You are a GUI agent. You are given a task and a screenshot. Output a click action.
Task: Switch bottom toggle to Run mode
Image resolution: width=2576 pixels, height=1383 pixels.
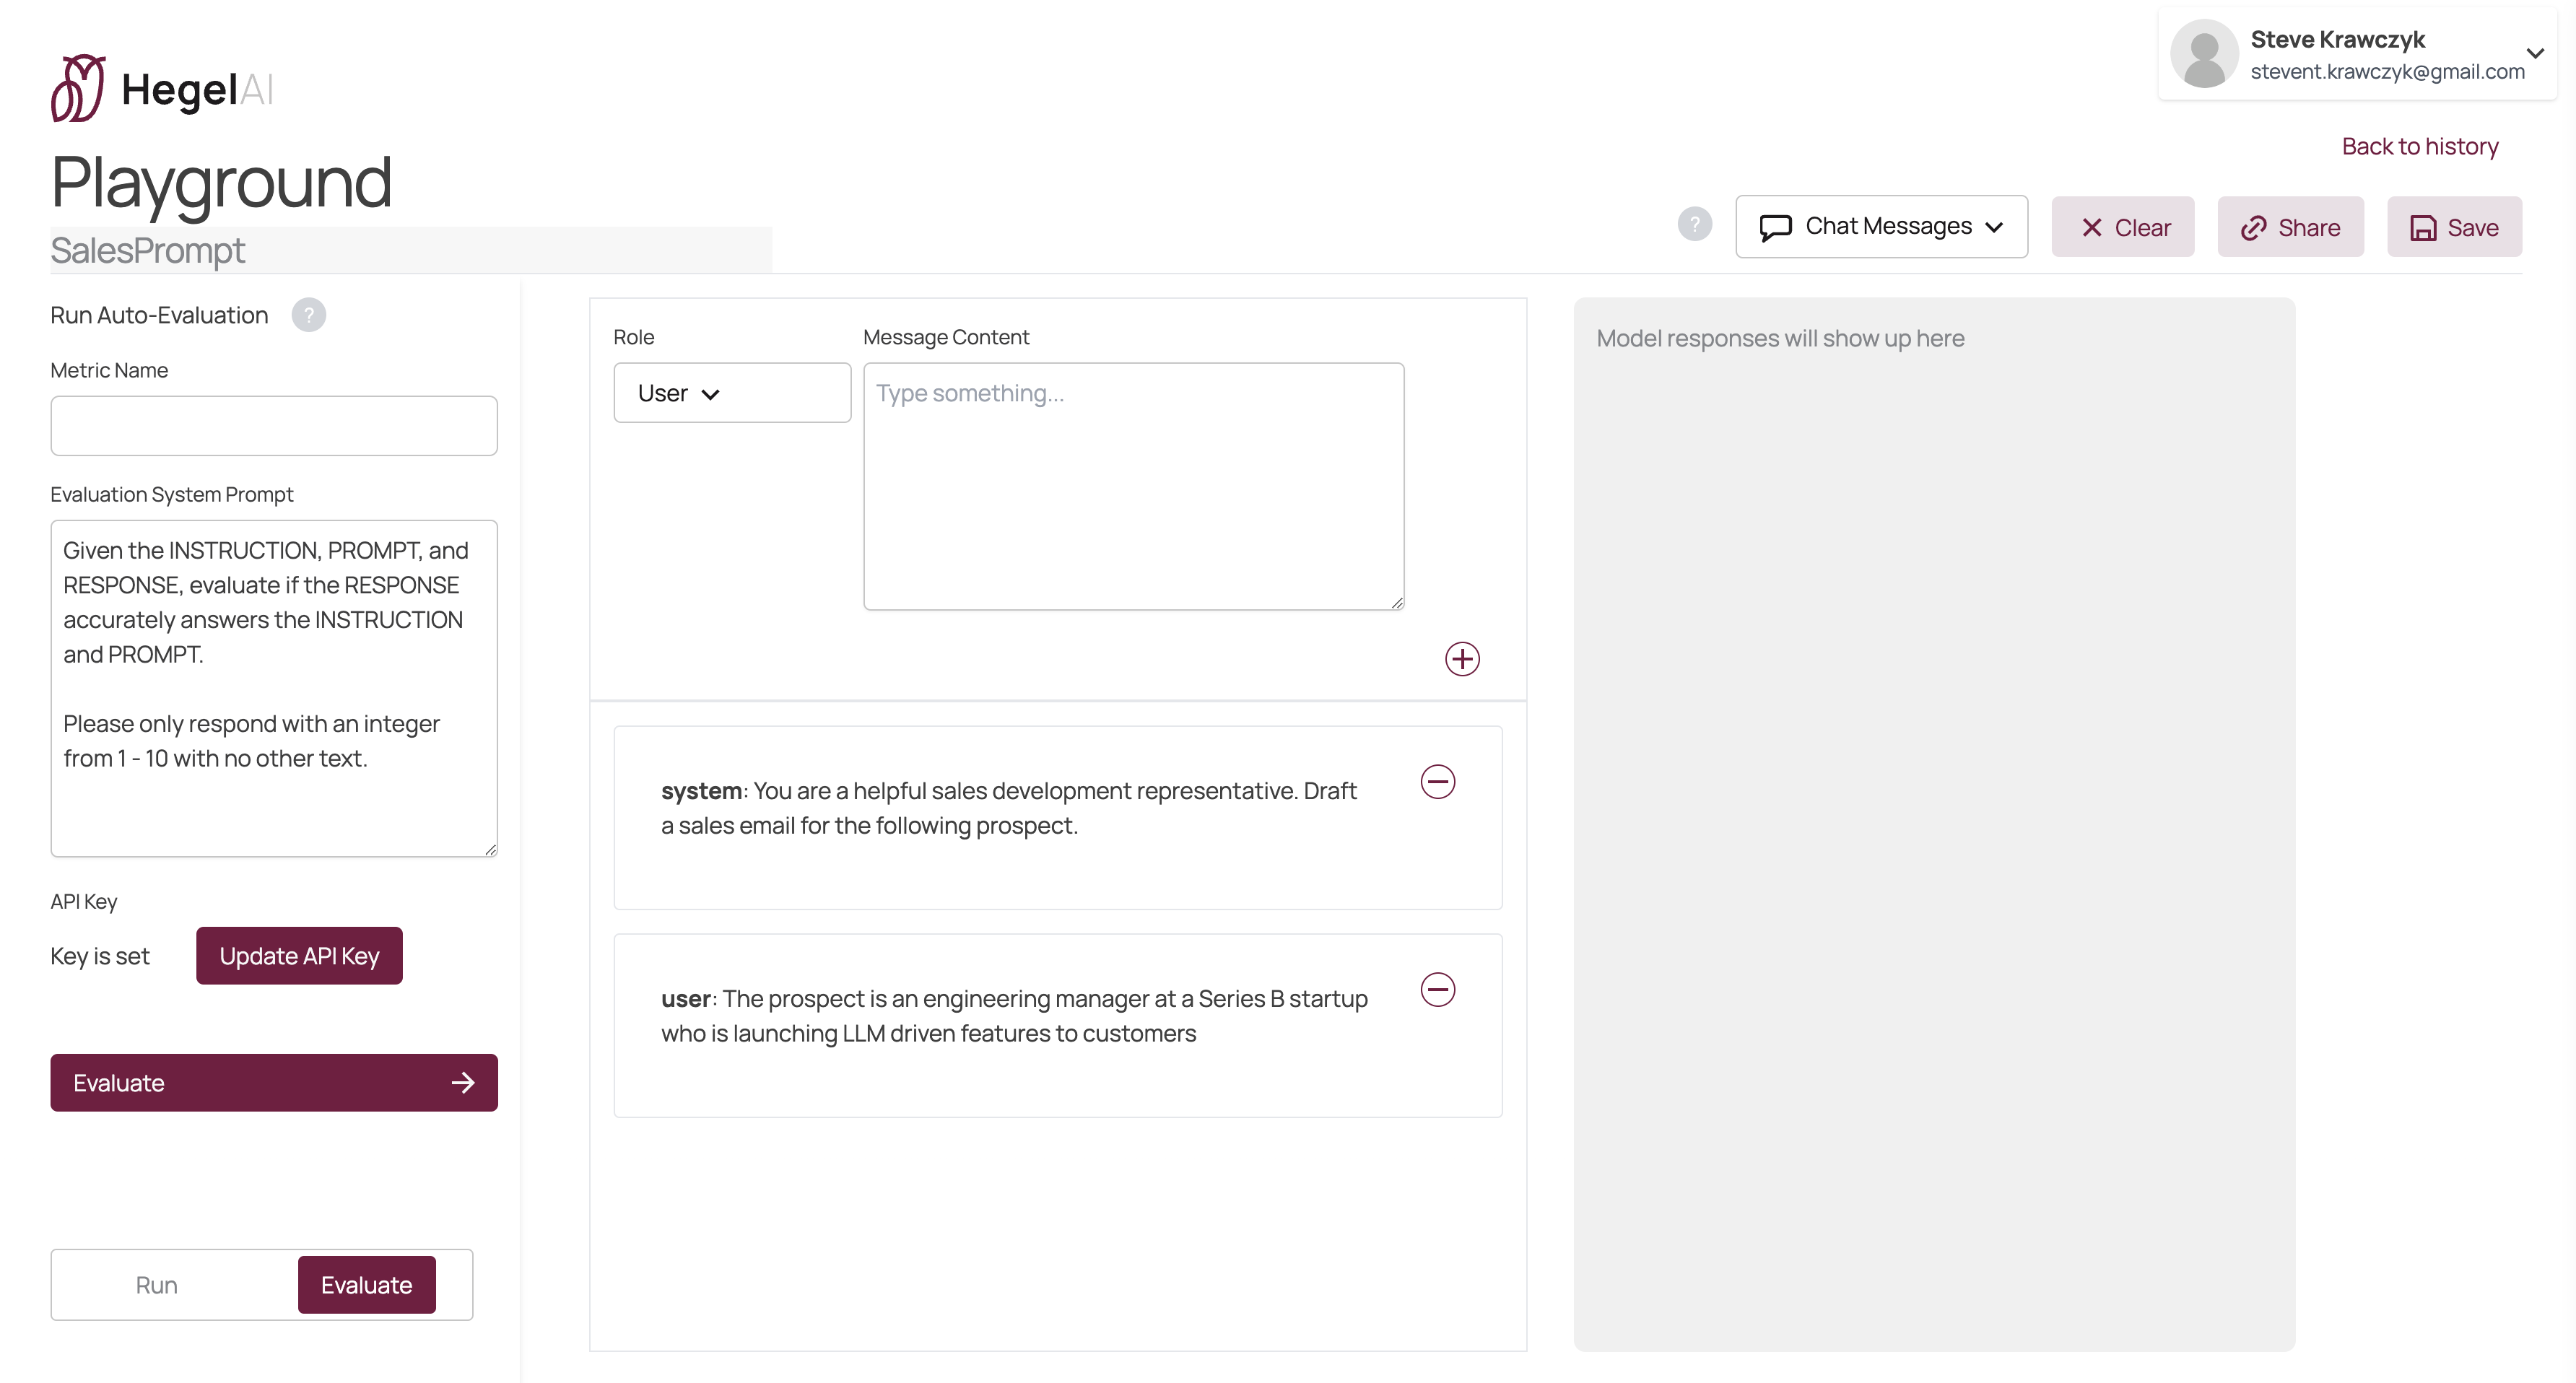[x=157, y=1285]
